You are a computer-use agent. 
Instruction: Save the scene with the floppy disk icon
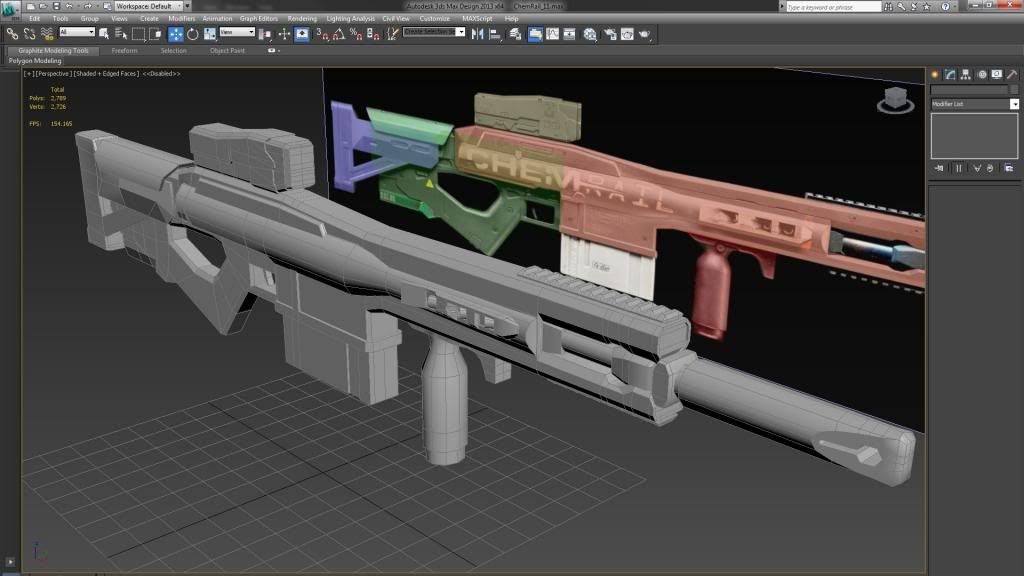56,6
